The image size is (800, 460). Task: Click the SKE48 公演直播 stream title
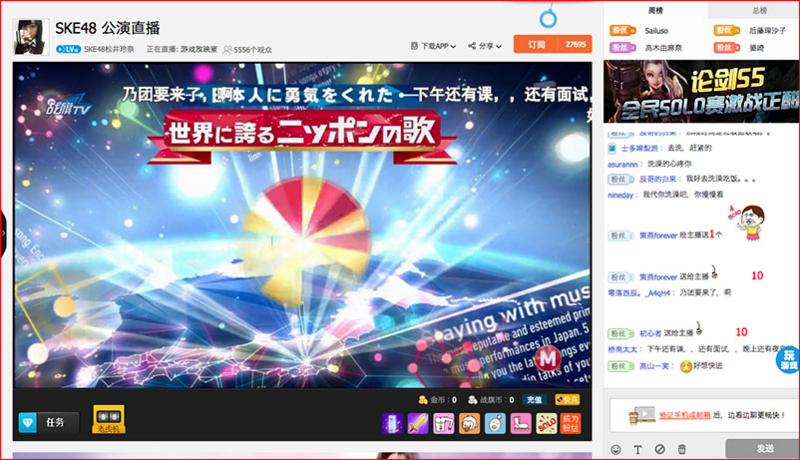click(107, 28)
